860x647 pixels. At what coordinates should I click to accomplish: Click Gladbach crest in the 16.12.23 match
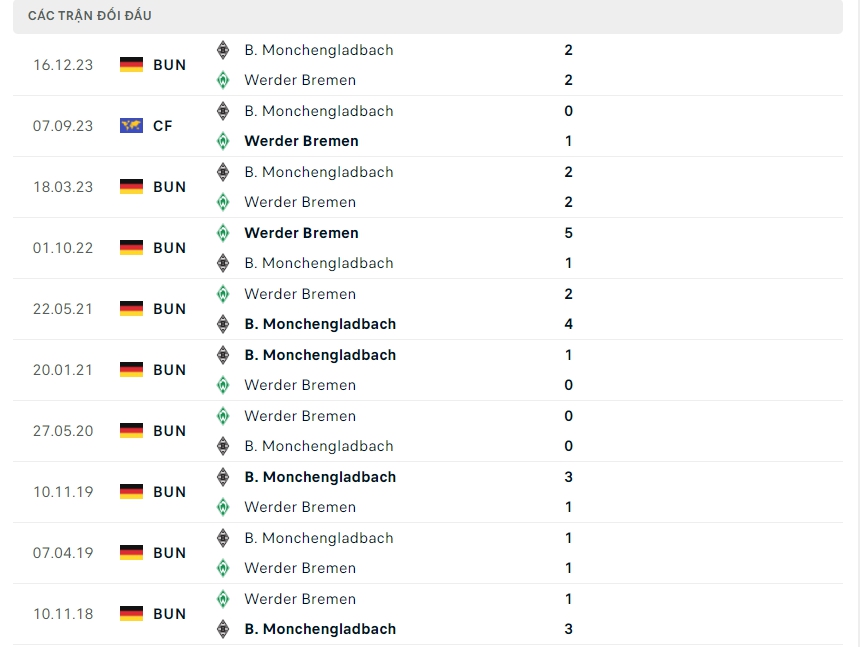click(223, 50)
